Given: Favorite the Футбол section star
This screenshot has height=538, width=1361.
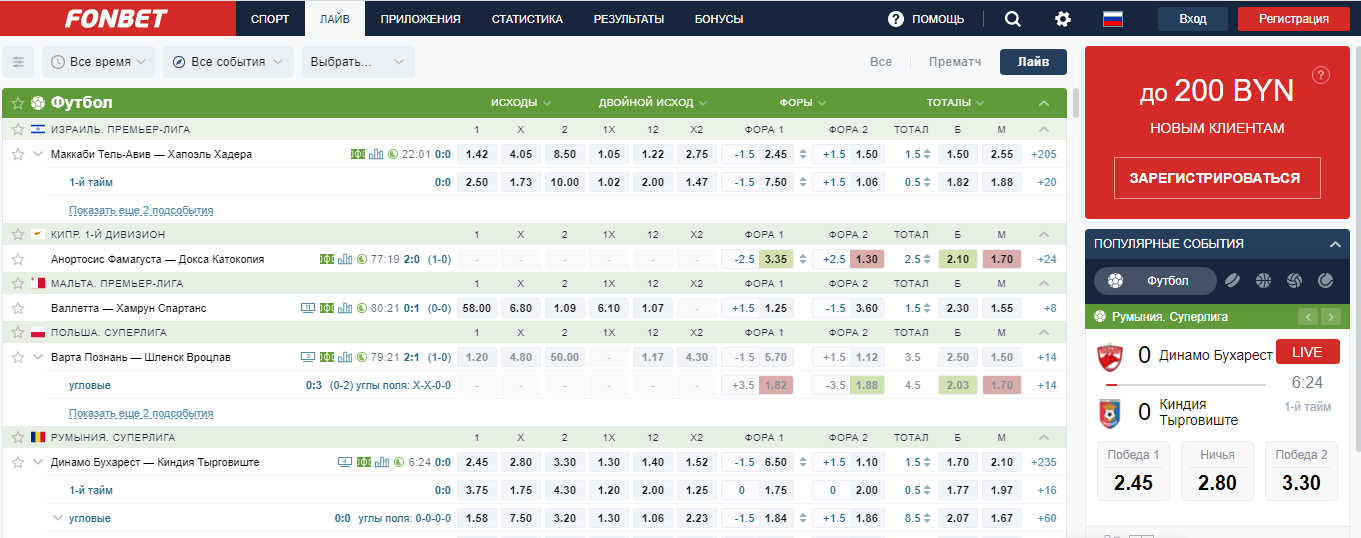Looking at the screenshot, I should coord(17,103).
